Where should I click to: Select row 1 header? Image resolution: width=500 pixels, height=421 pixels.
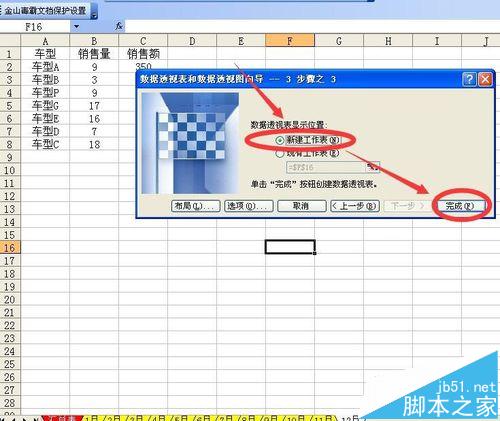tap(10, 54)
